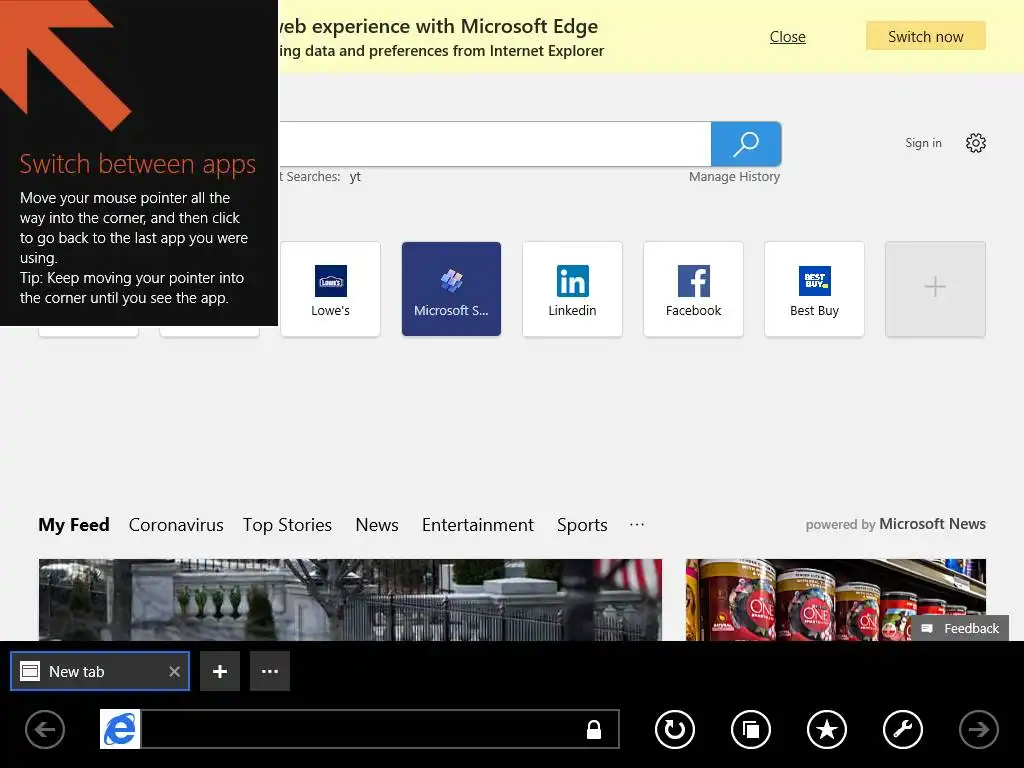The width and height of the screenshot is (1024, 768).
Task: Click the refresh page button
Action: click(675, 729)
